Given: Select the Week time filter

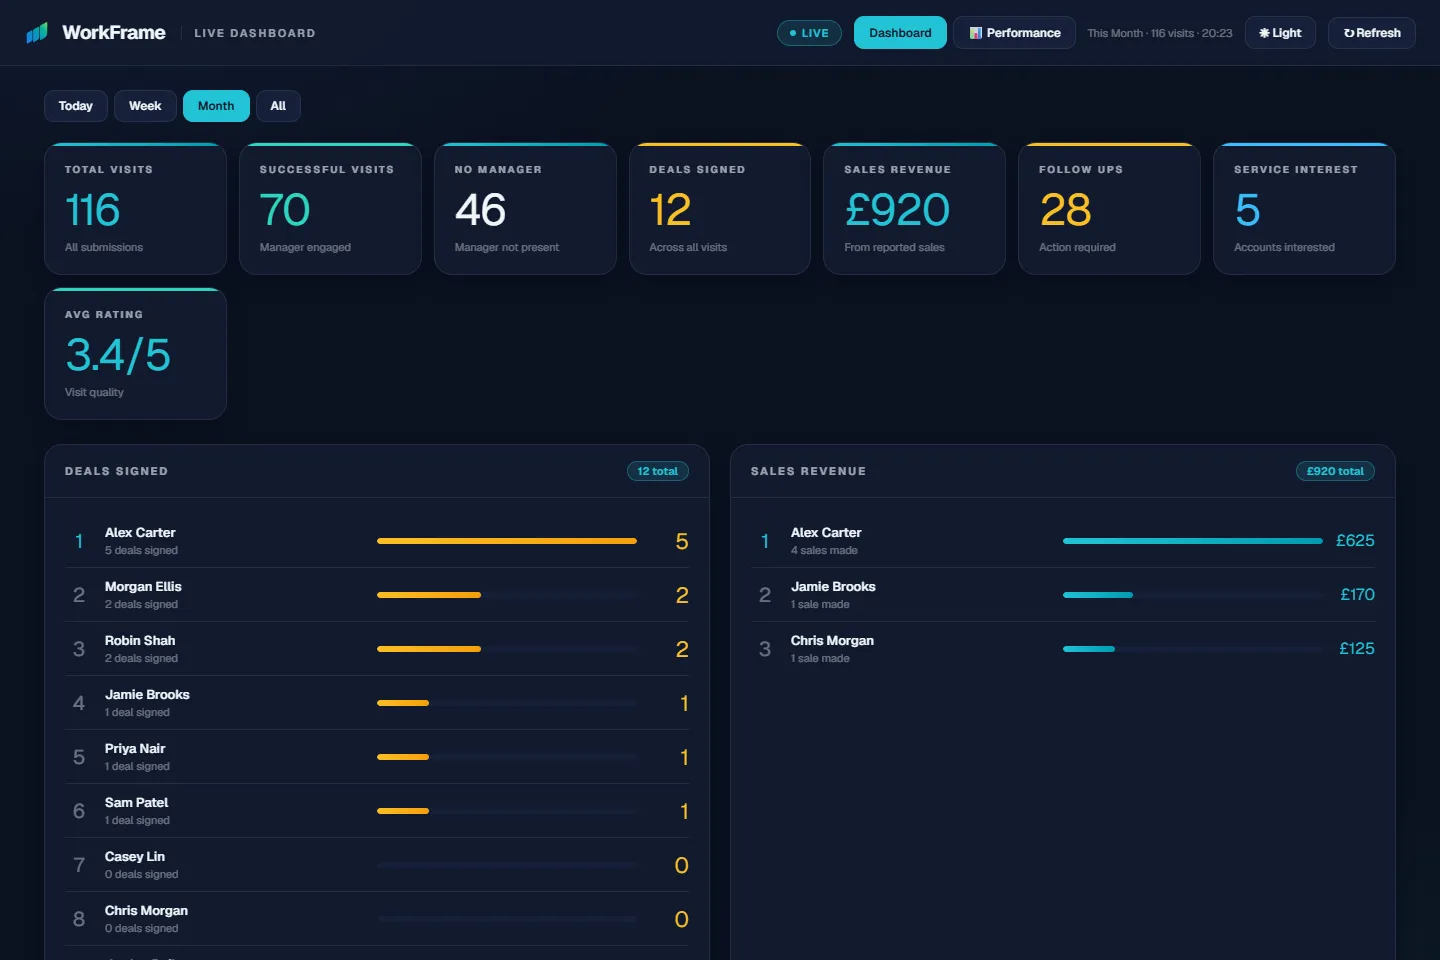Looking at the screenshot, I should pos(145,106).
